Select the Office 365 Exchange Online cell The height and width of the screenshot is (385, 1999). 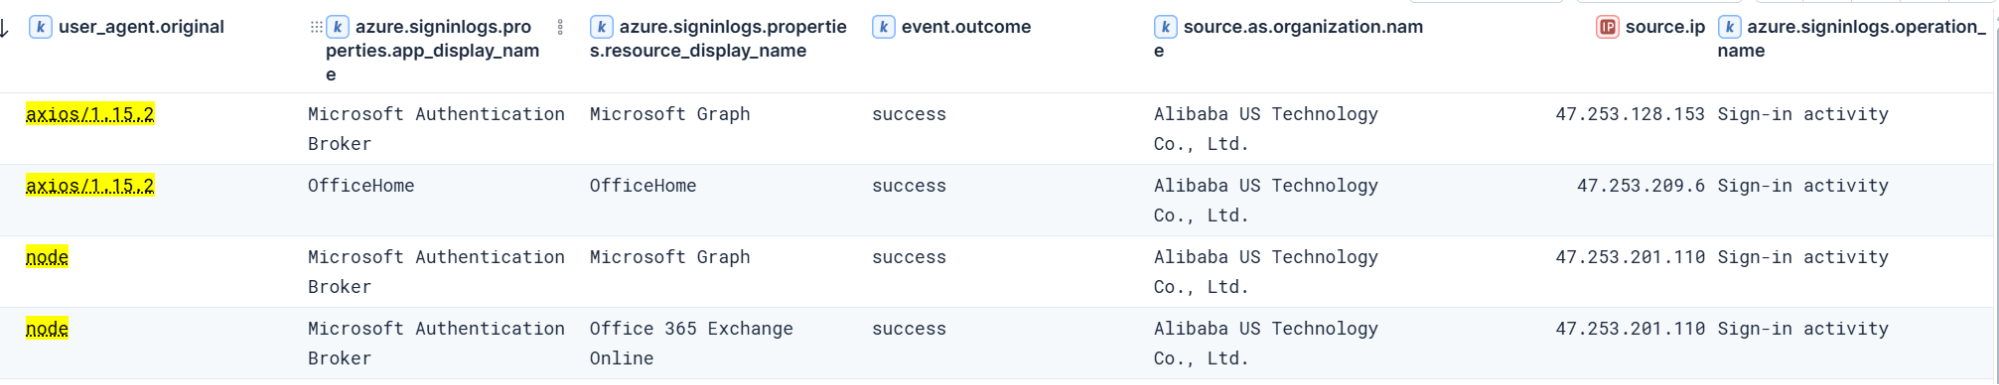coord(691,343)
